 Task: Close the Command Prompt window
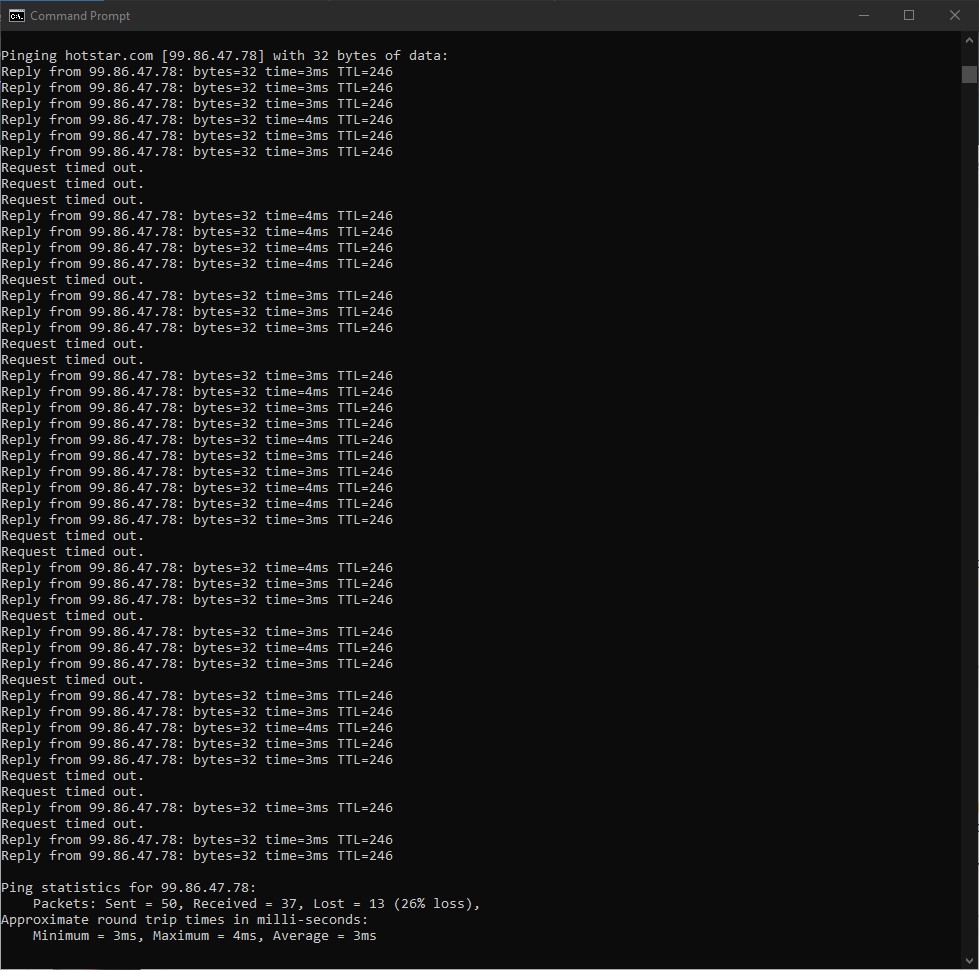tap(955, 15)
